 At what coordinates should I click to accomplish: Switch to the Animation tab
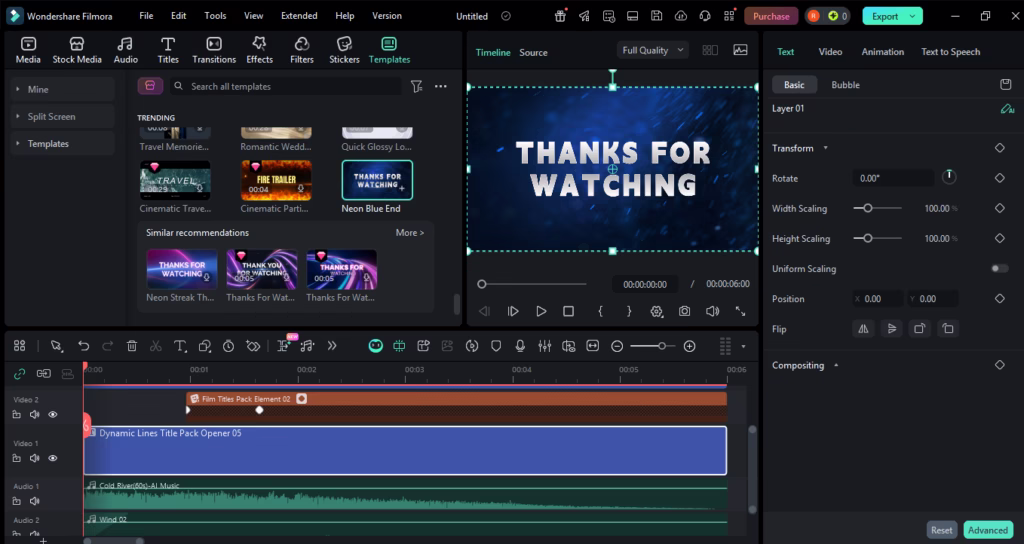882,52
